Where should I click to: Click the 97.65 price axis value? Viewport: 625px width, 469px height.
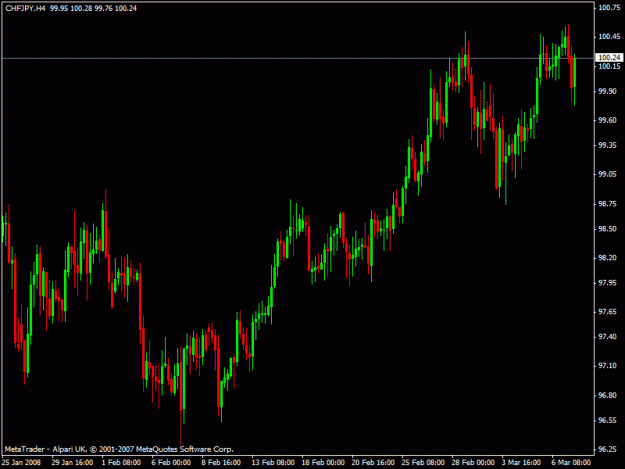tap(608, 312)
